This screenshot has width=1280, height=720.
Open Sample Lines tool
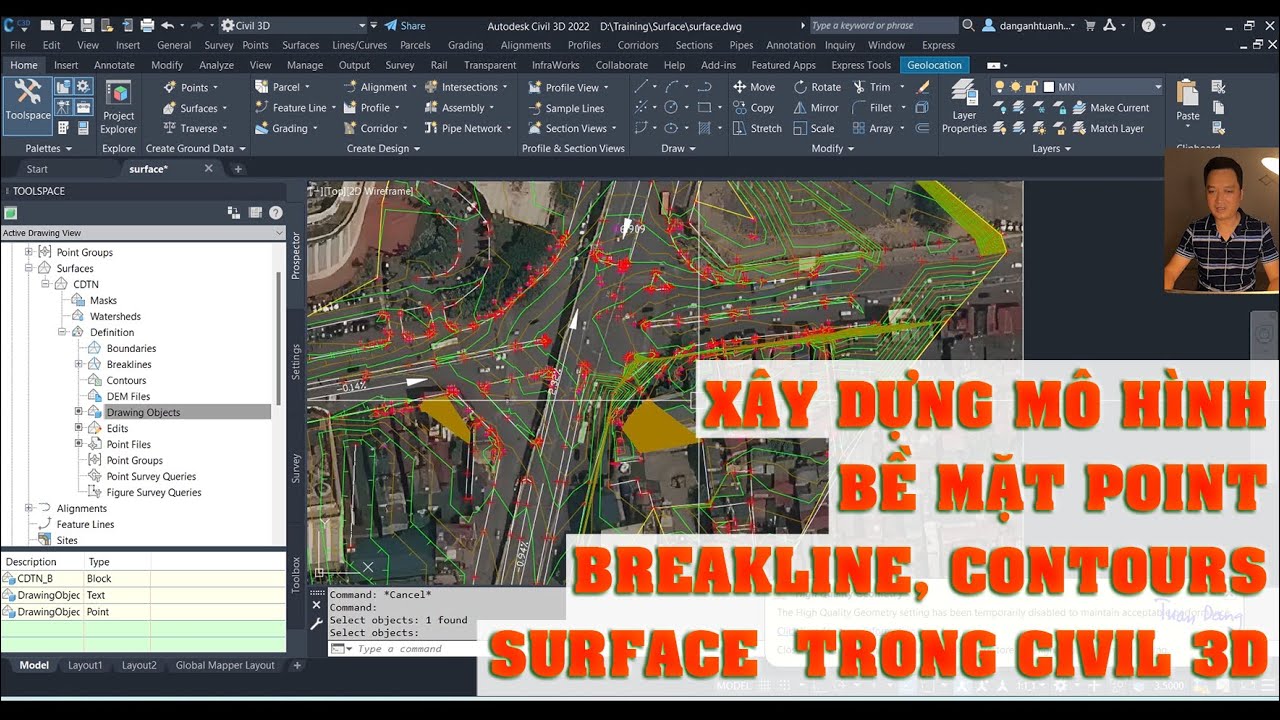(565, 108)
